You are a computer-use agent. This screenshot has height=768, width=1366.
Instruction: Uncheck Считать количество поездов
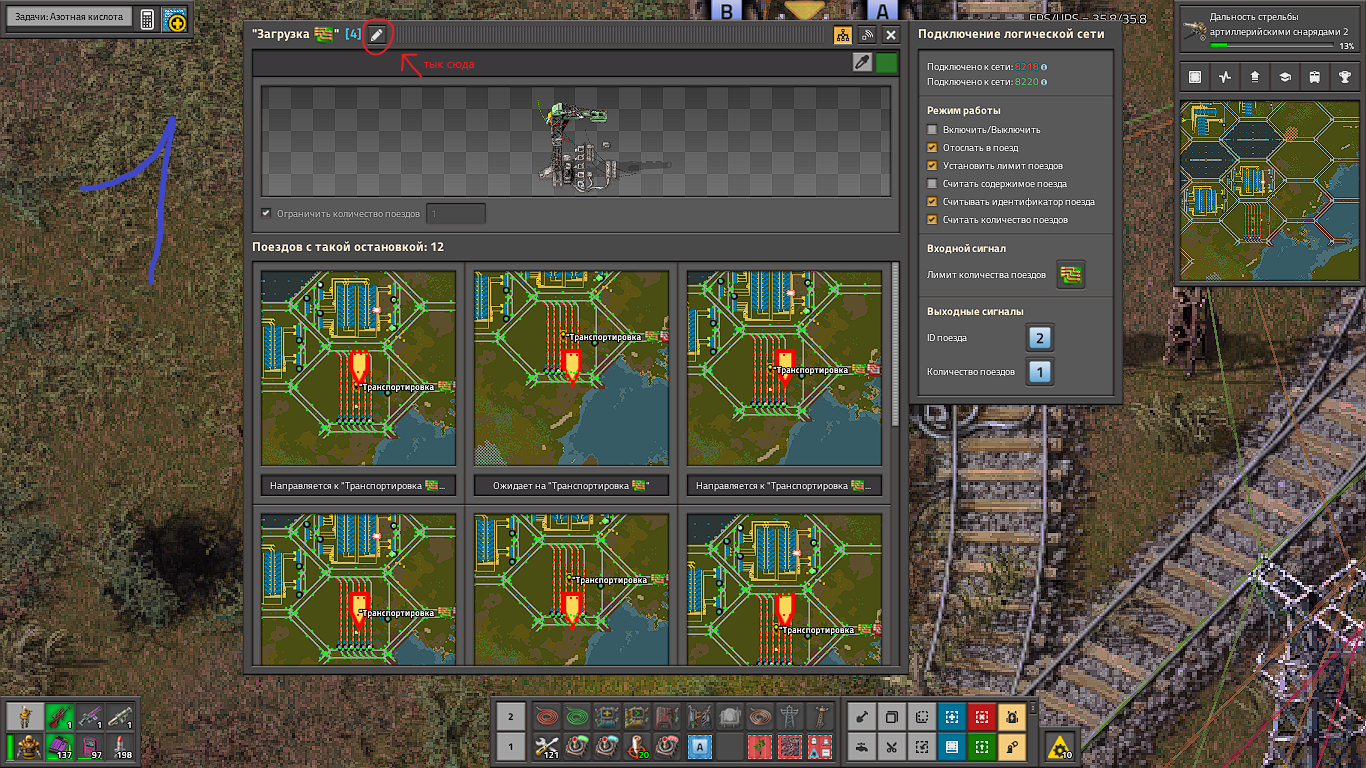(933, 220)
